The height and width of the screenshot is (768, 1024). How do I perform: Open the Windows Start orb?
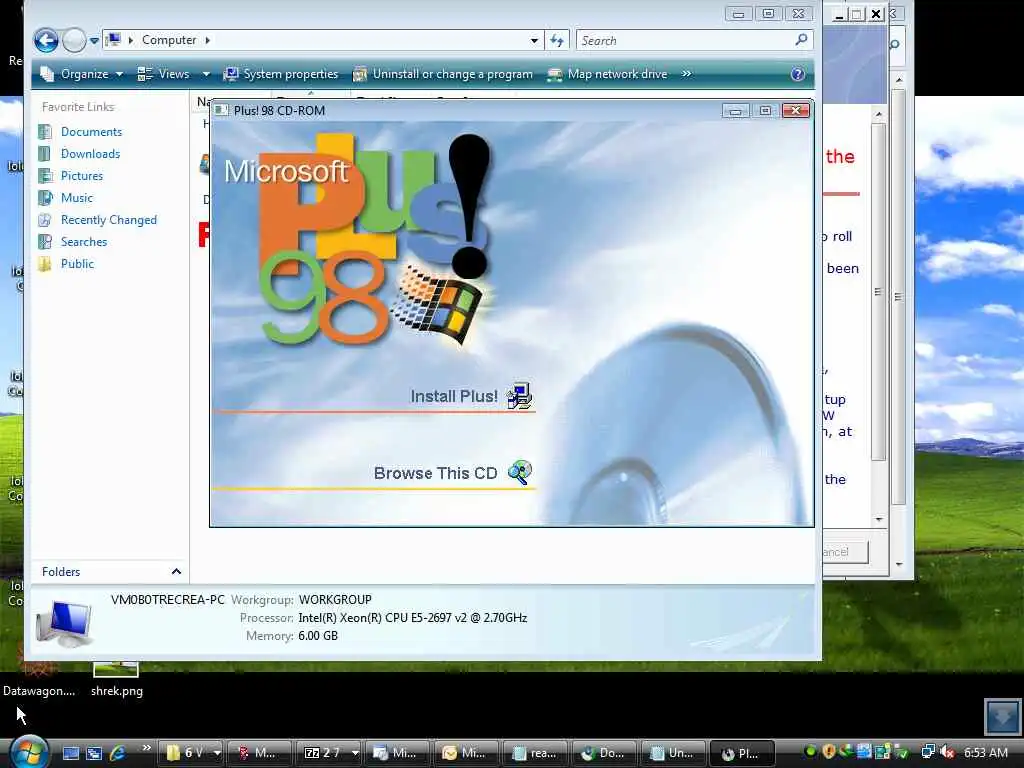(28, 751)
